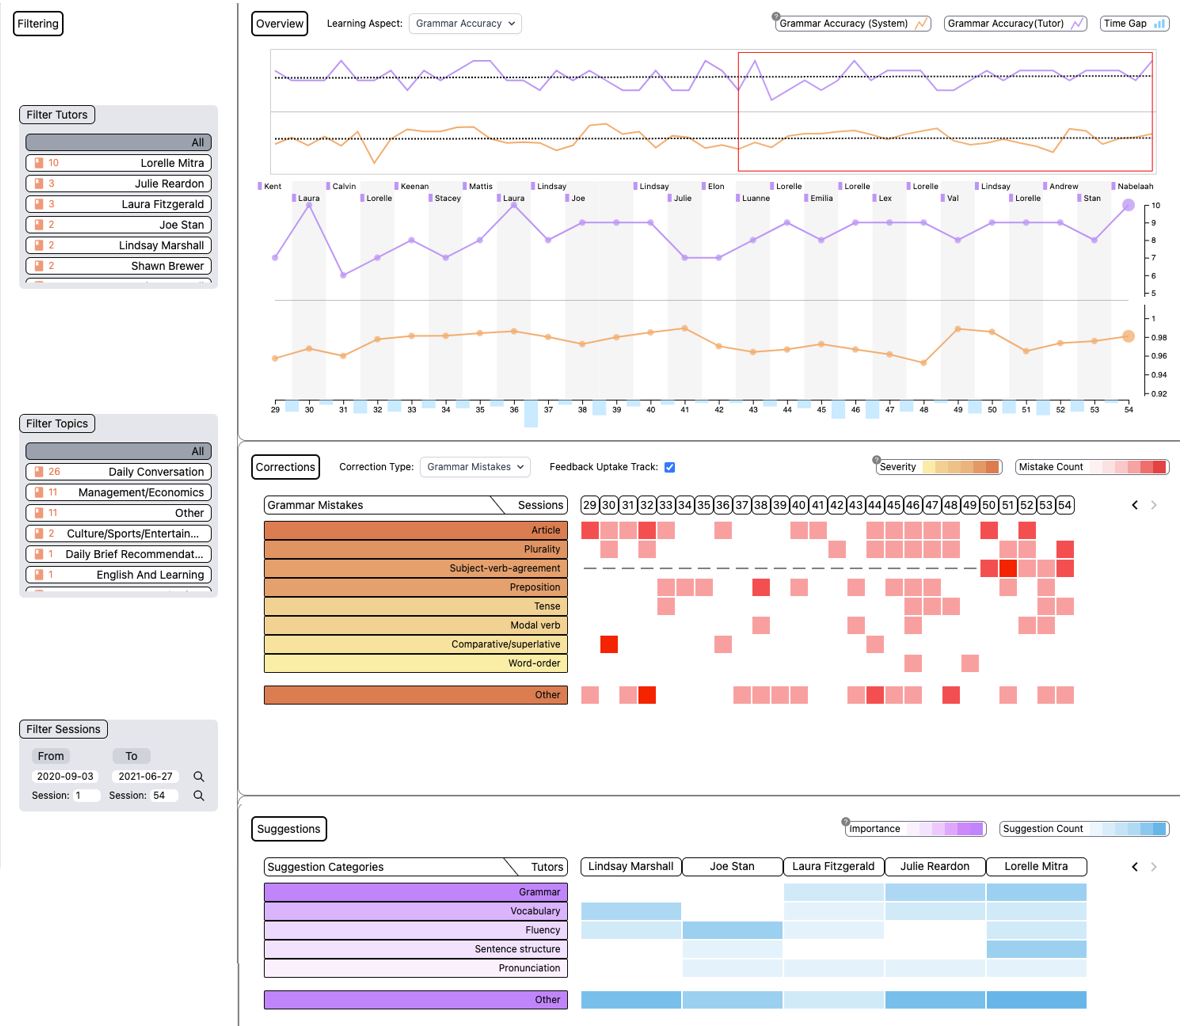Click the Plurality grammar mistake row
This screenshot has height=1026, width=1198.
[416, 549]
